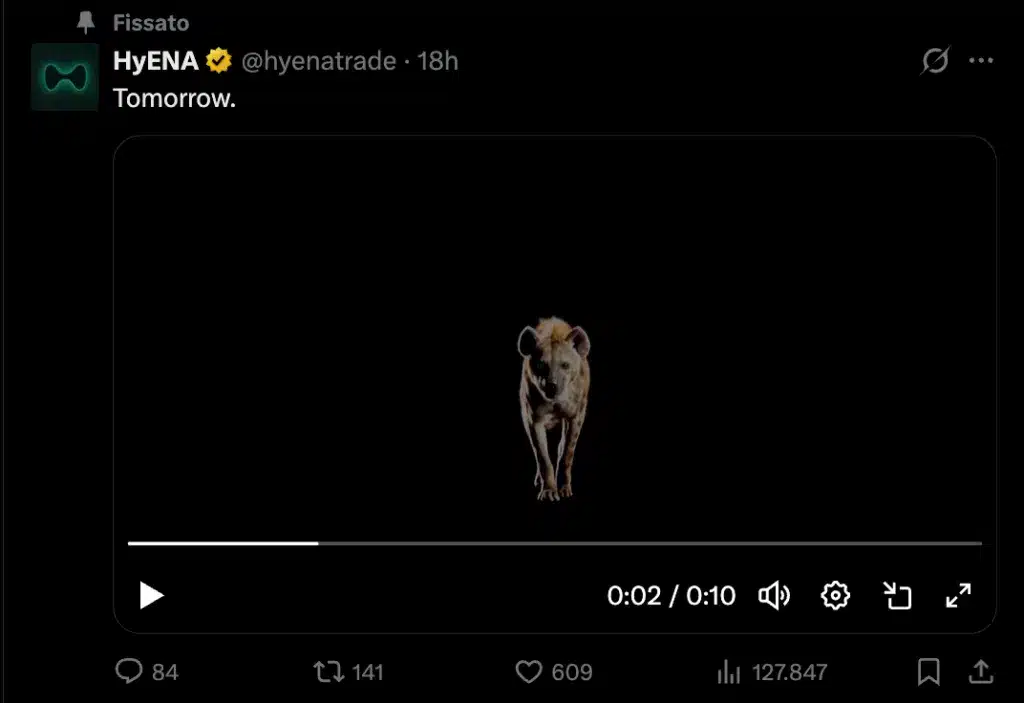Open the @hyenatrade profile link

(x=320, y=60)
